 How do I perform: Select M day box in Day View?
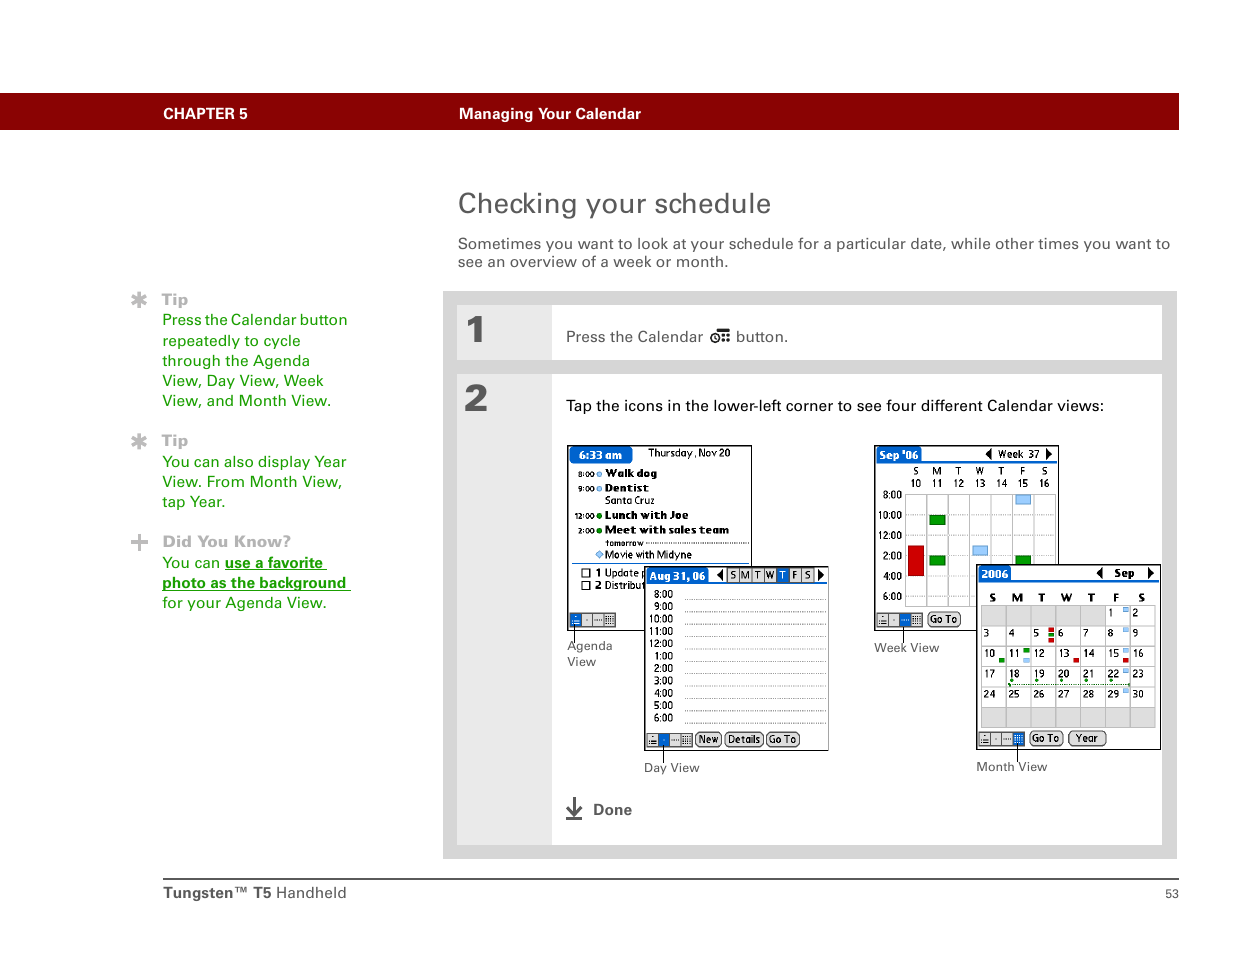[745, 575]
